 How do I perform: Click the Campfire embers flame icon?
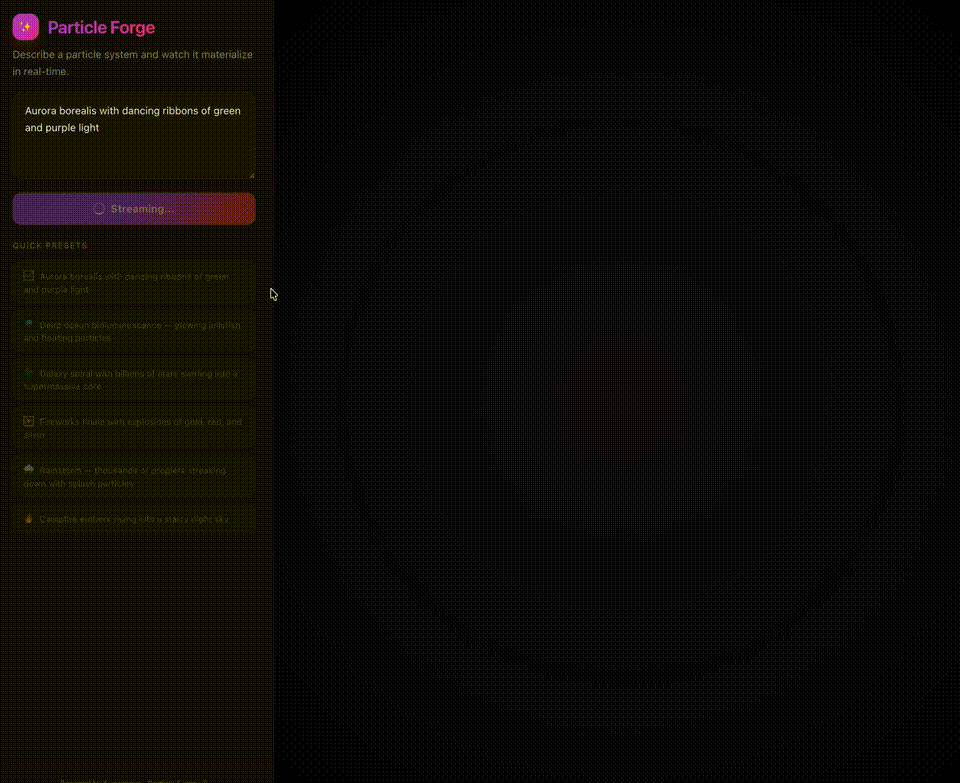click(29, 519)
